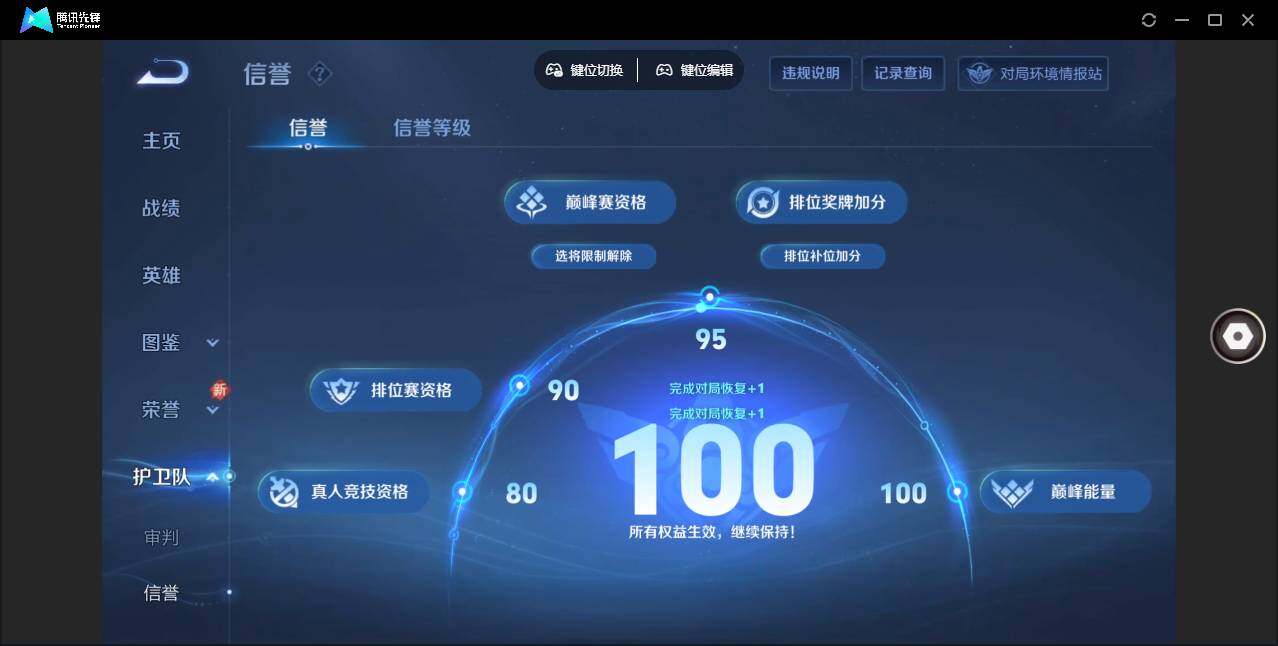Viewport: 1278px width, 646px height.
Task: Click the 键位编辑 gamepad icon
Action: (664, 70)
